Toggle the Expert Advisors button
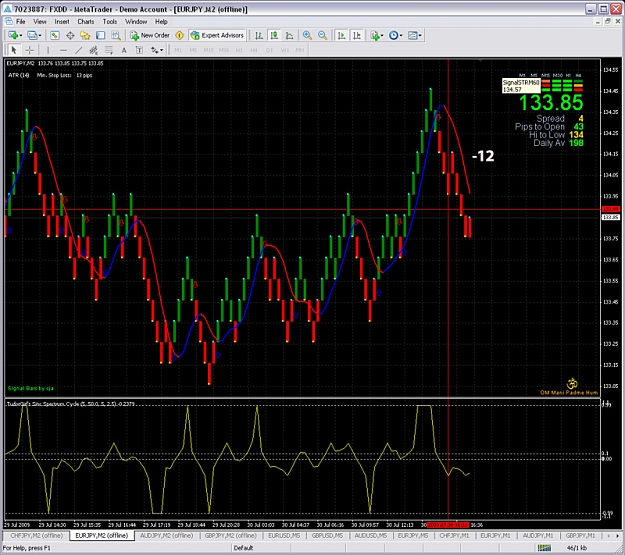The width and height of the screenshot is (625, 555). [217, 35]
